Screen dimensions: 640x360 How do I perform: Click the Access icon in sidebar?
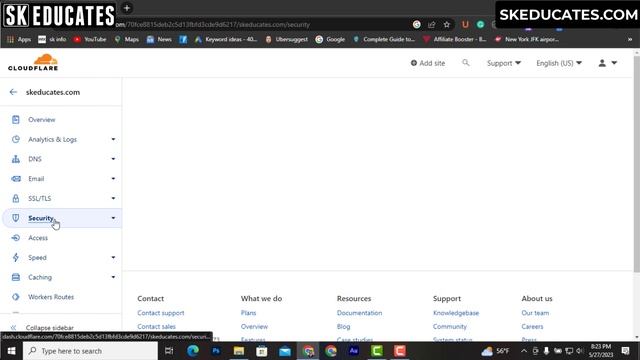16,238
